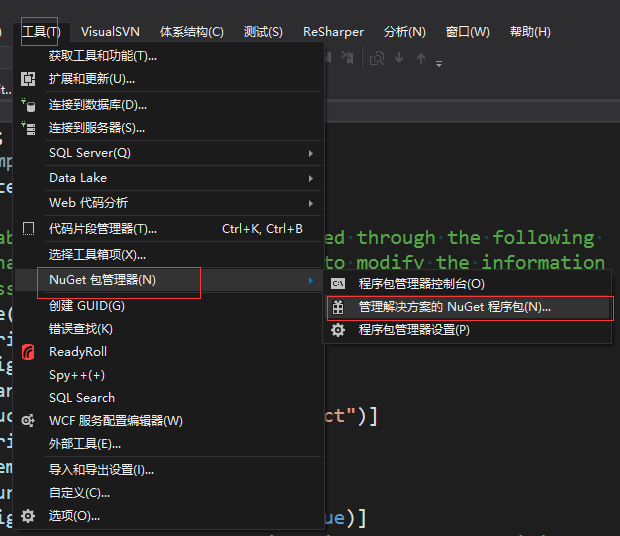
Task: Click the down arrow toolbar icon
Action: (399, 58)
